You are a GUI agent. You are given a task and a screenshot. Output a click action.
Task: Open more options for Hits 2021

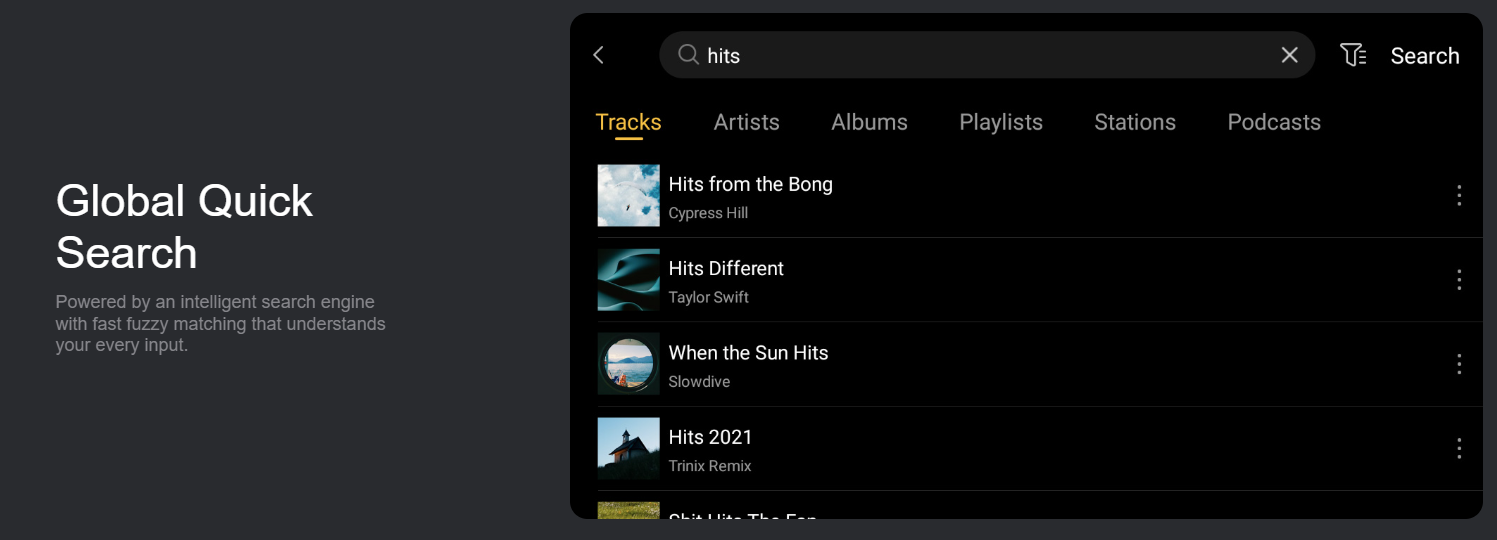pyautogui.click(x=1459, y=448)
